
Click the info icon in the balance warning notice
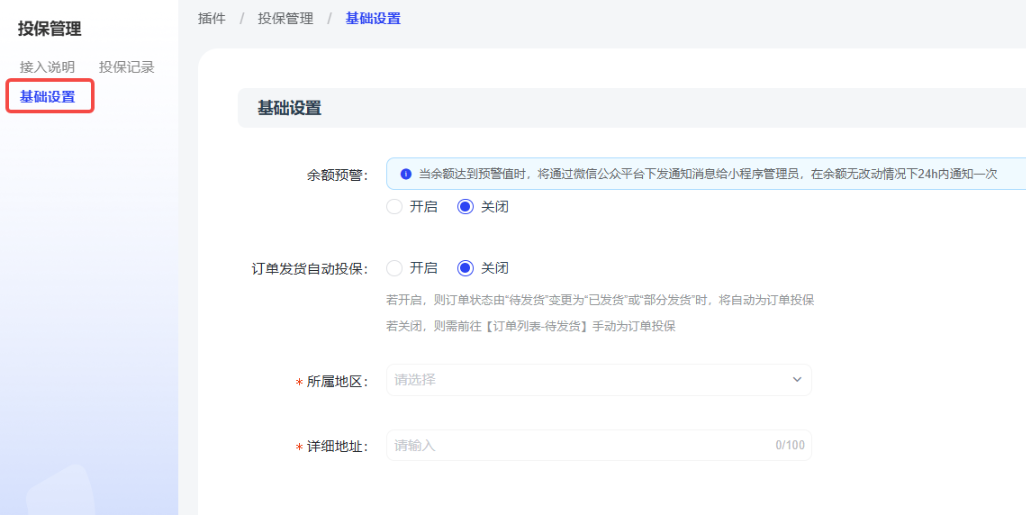click(x=405, y=174)
